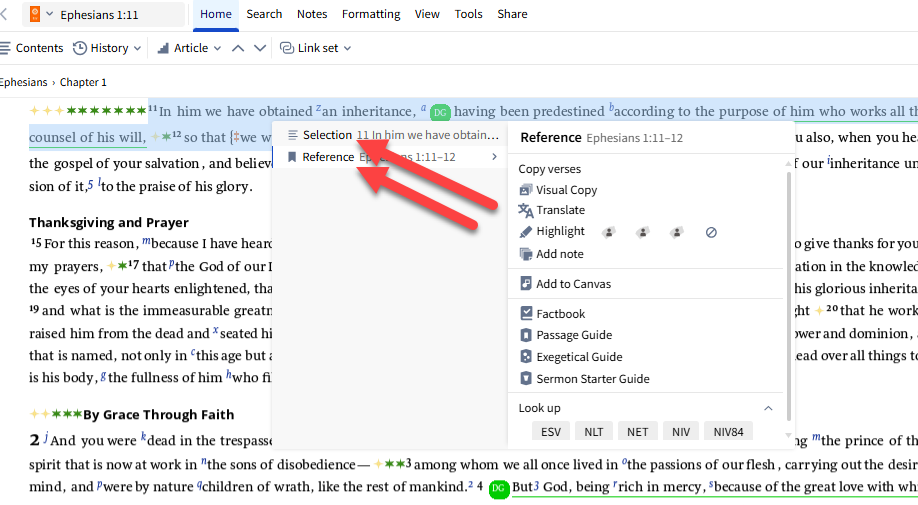Look up in NIV84
This screenshot has height=505, width=918.
pyautogui.click(x=728, y=432)
